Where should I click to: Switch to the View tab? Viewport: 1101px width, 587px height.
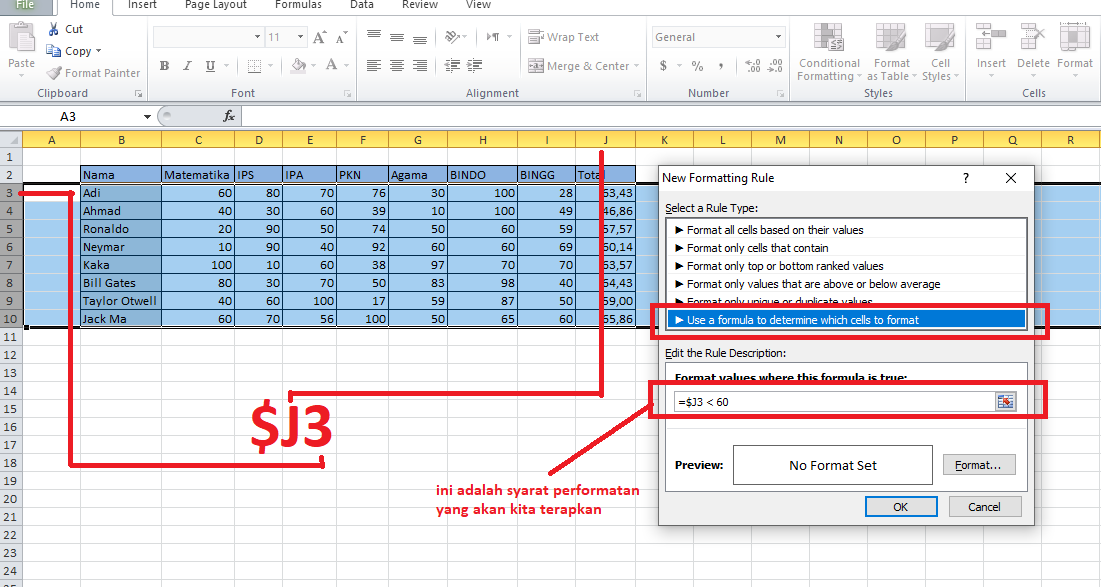click(x=478, y=5)
